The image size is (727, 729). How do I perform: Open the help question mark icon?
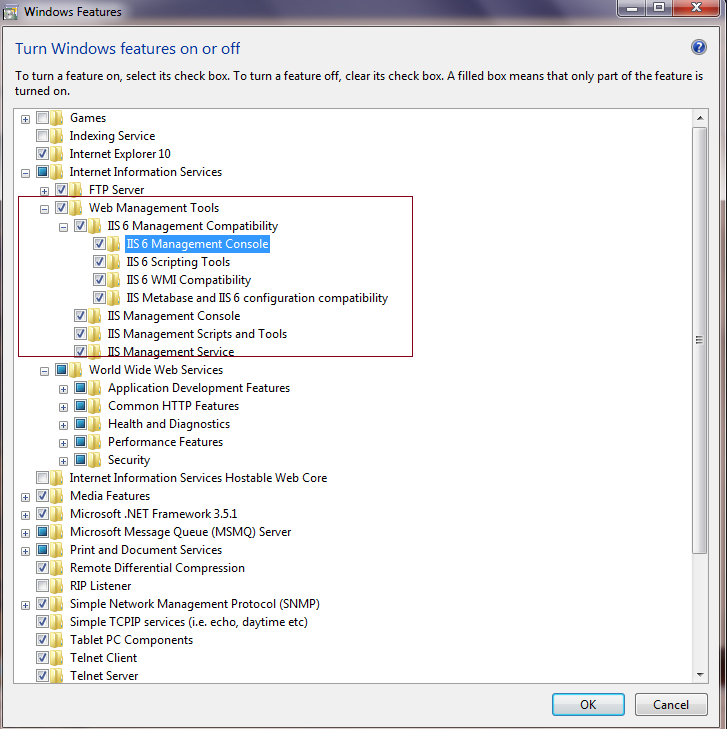click(x=698, y=47)
